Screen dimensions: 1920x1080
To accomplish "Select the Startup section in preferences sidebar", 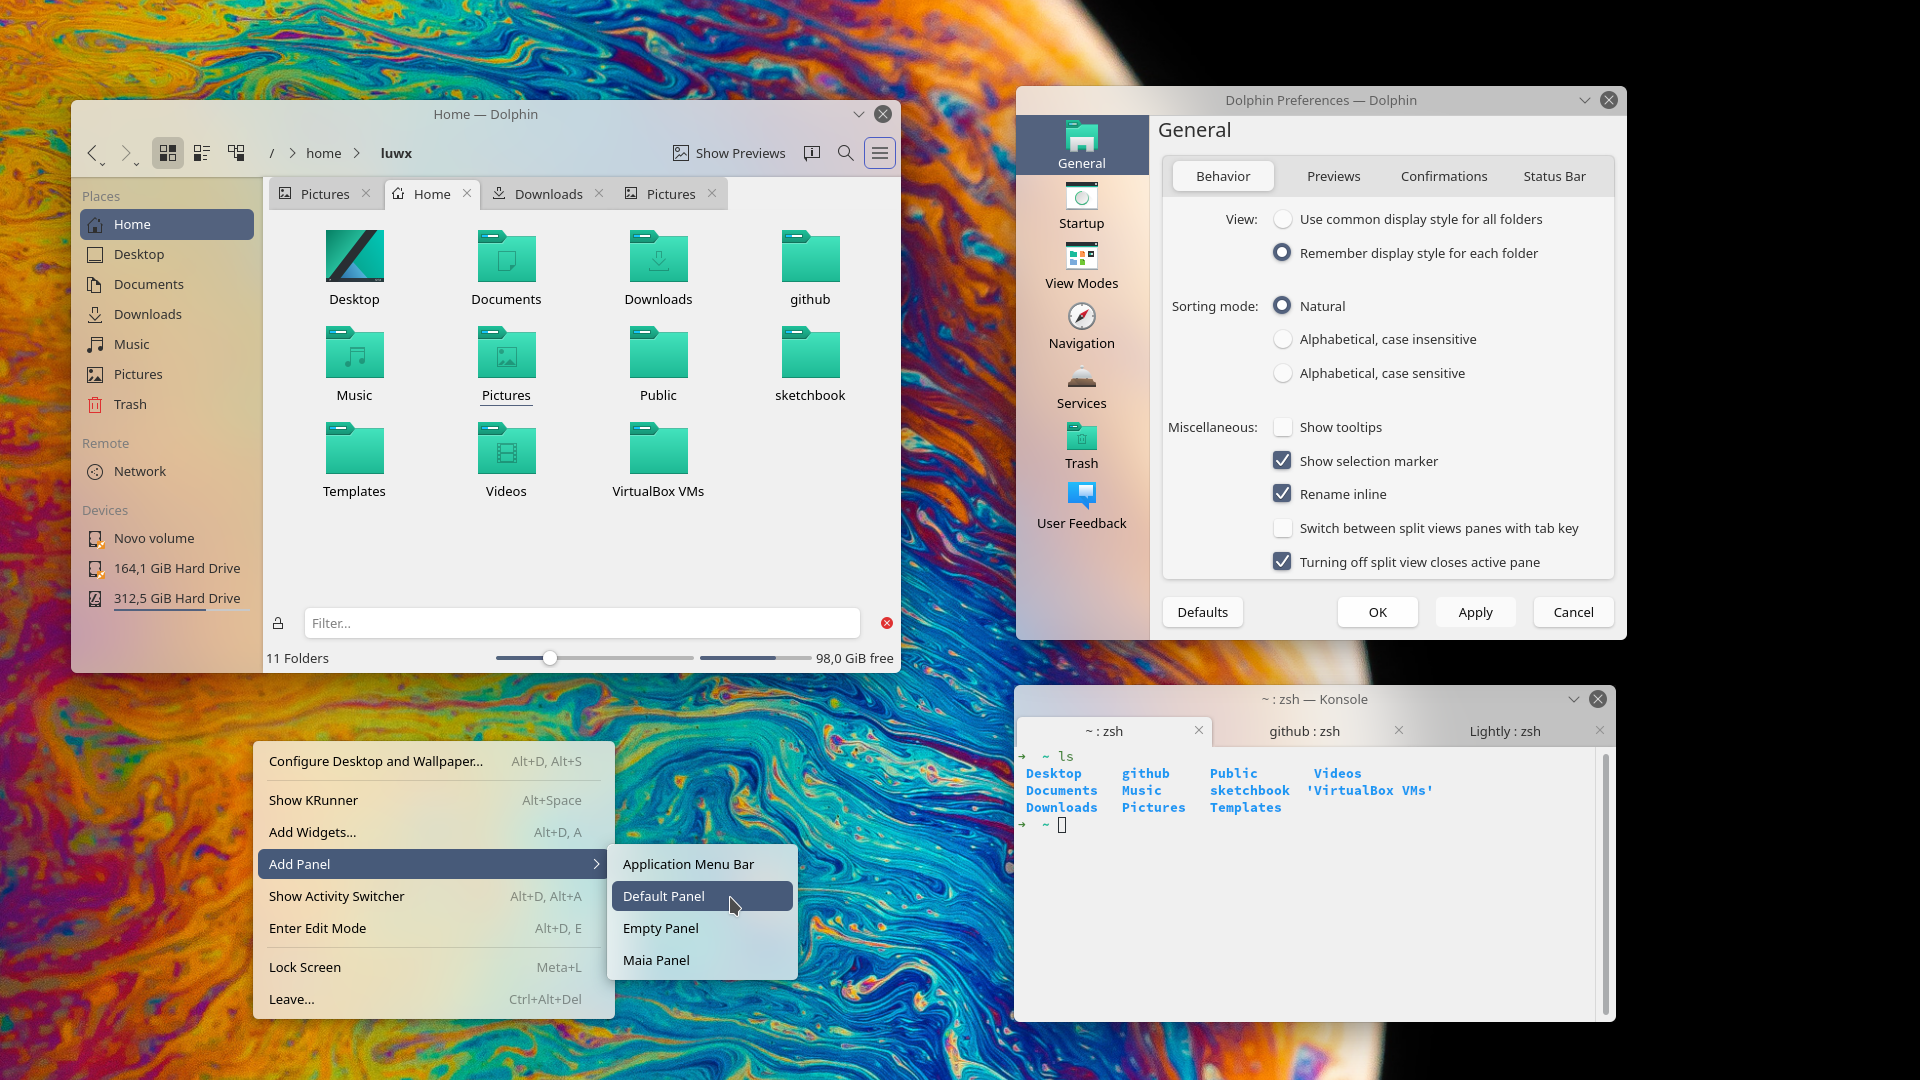I will coord(1081,207).
